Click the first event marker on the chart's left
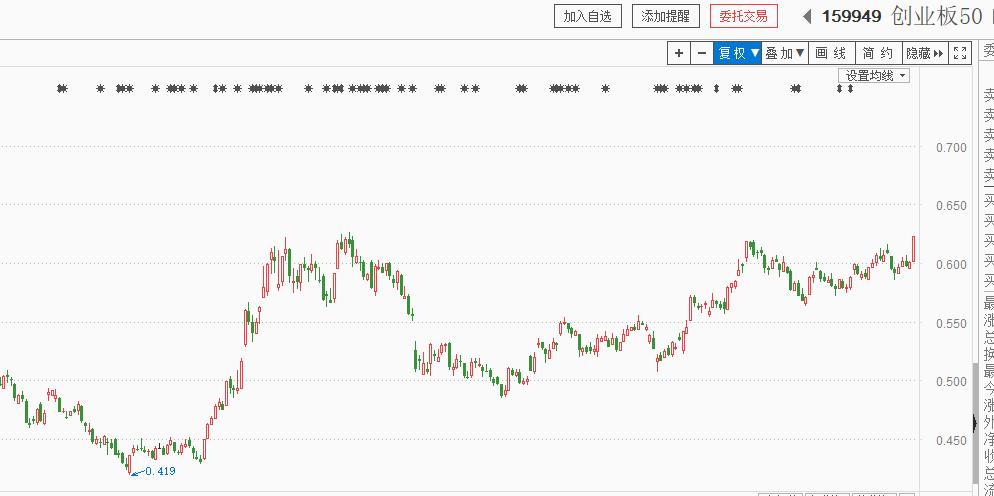 pyautogui.click(x=62, y=89)
